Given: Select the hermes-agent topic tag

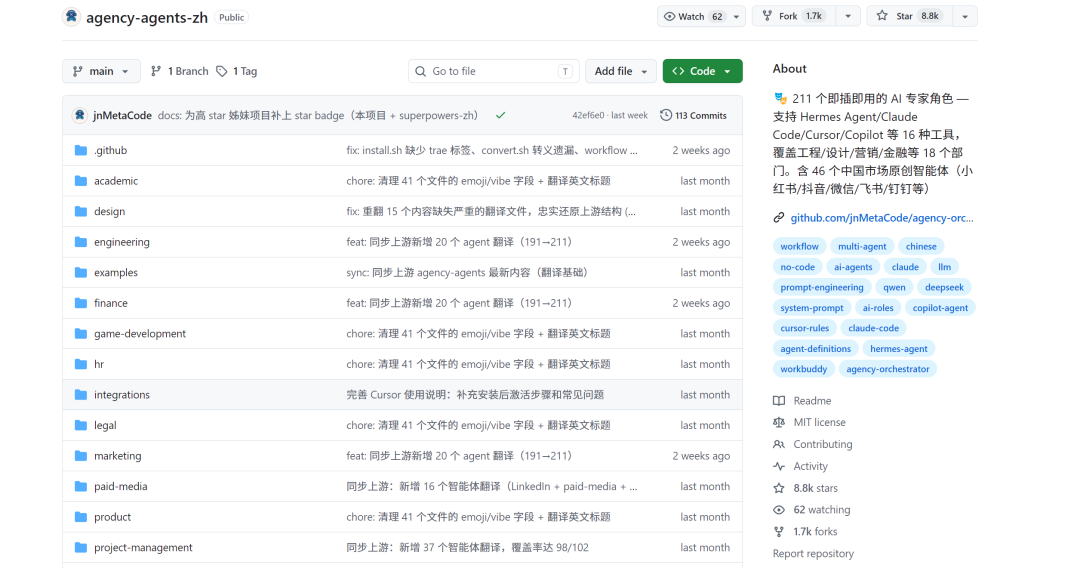Looking at the screenshot, I should click(898, 348).
